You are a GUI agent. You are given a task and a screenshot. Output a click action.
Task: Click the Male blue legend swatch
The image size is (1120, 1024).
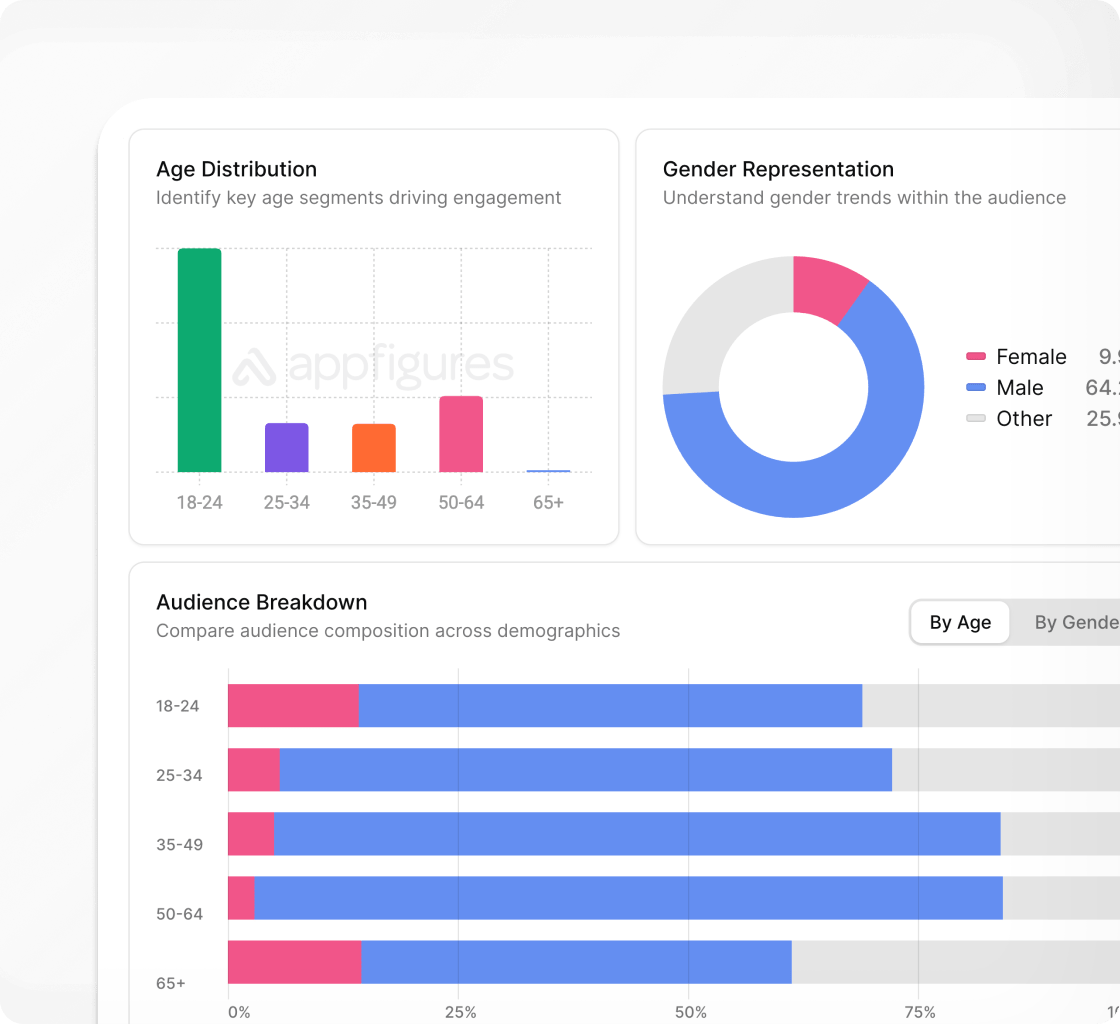coord(976,387)
